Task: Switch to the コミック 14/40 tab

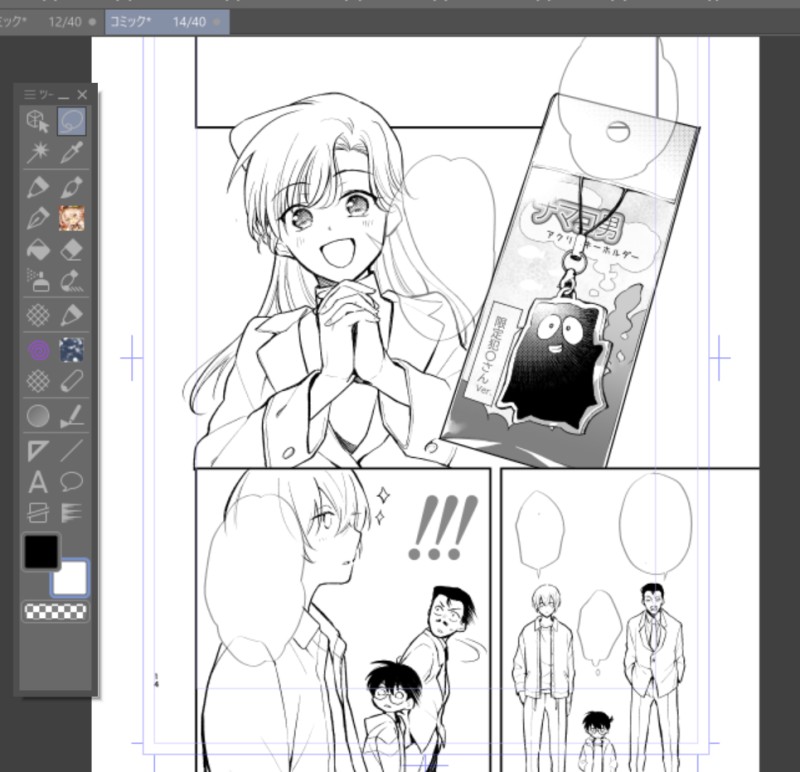Action: 167,22
